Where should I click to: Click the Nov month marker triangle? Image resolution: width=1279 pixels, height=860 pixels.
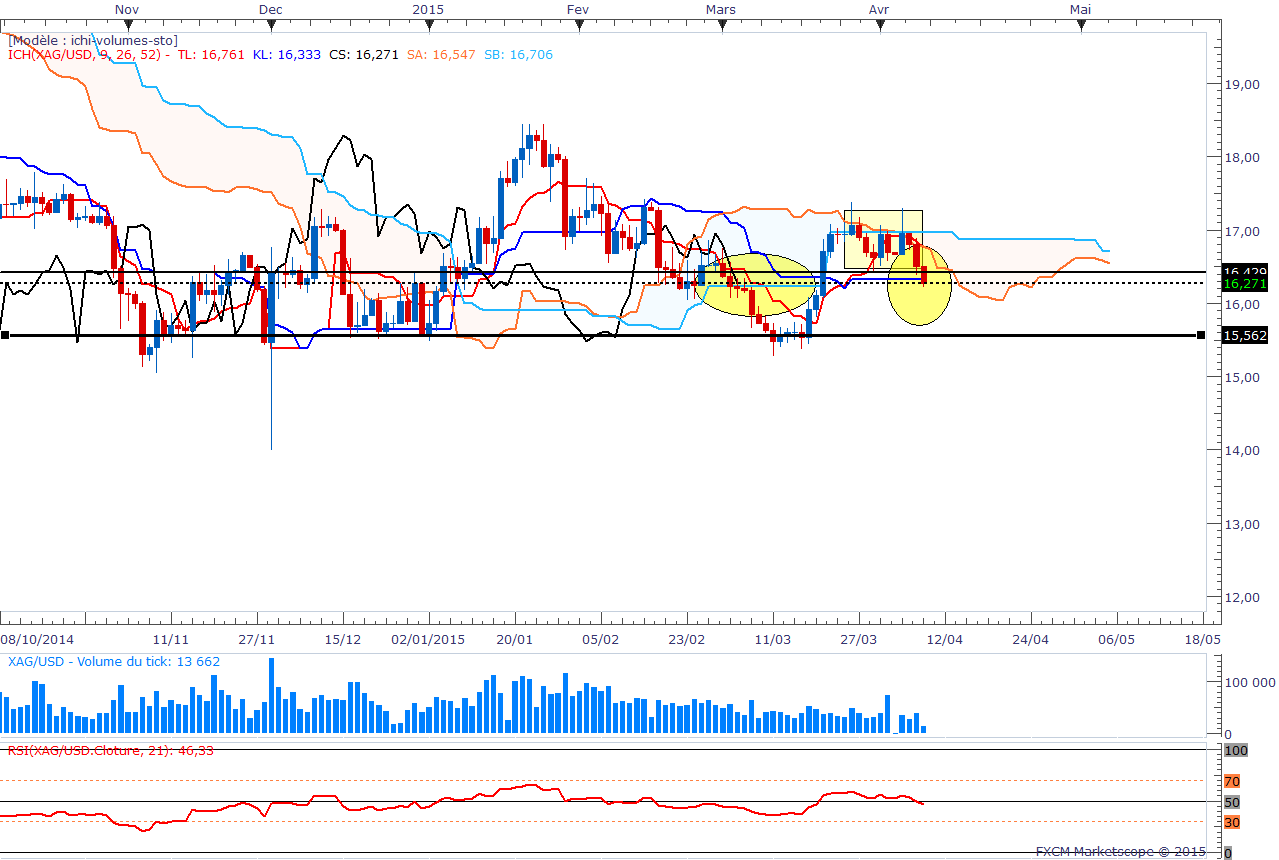click(126, 25)
